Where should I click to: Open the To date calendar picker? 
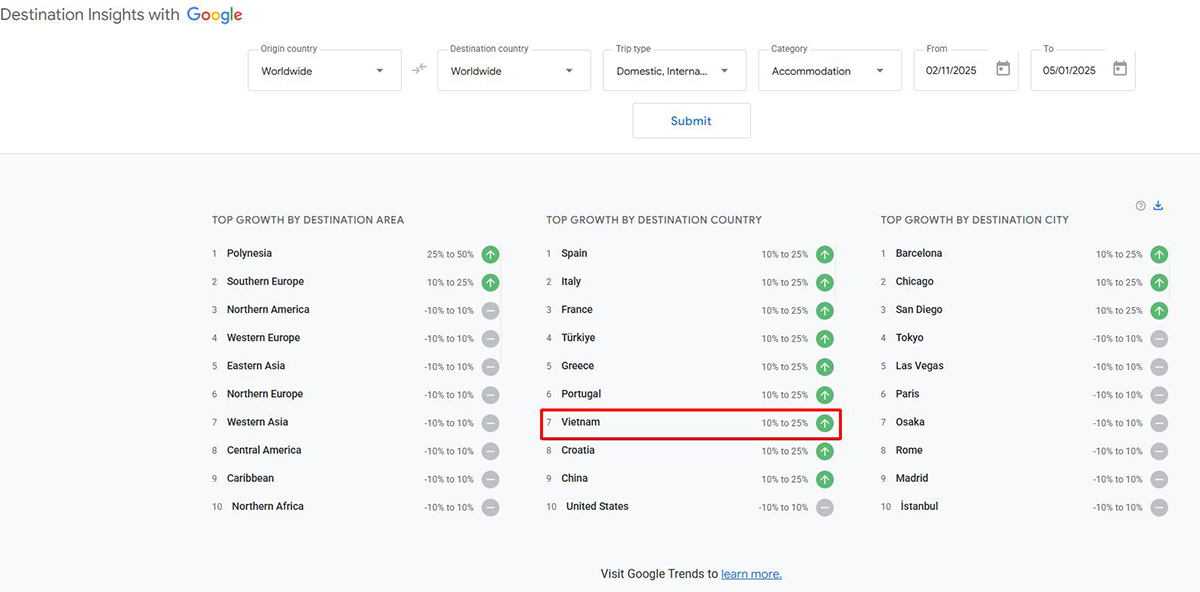click(1121, 69)
